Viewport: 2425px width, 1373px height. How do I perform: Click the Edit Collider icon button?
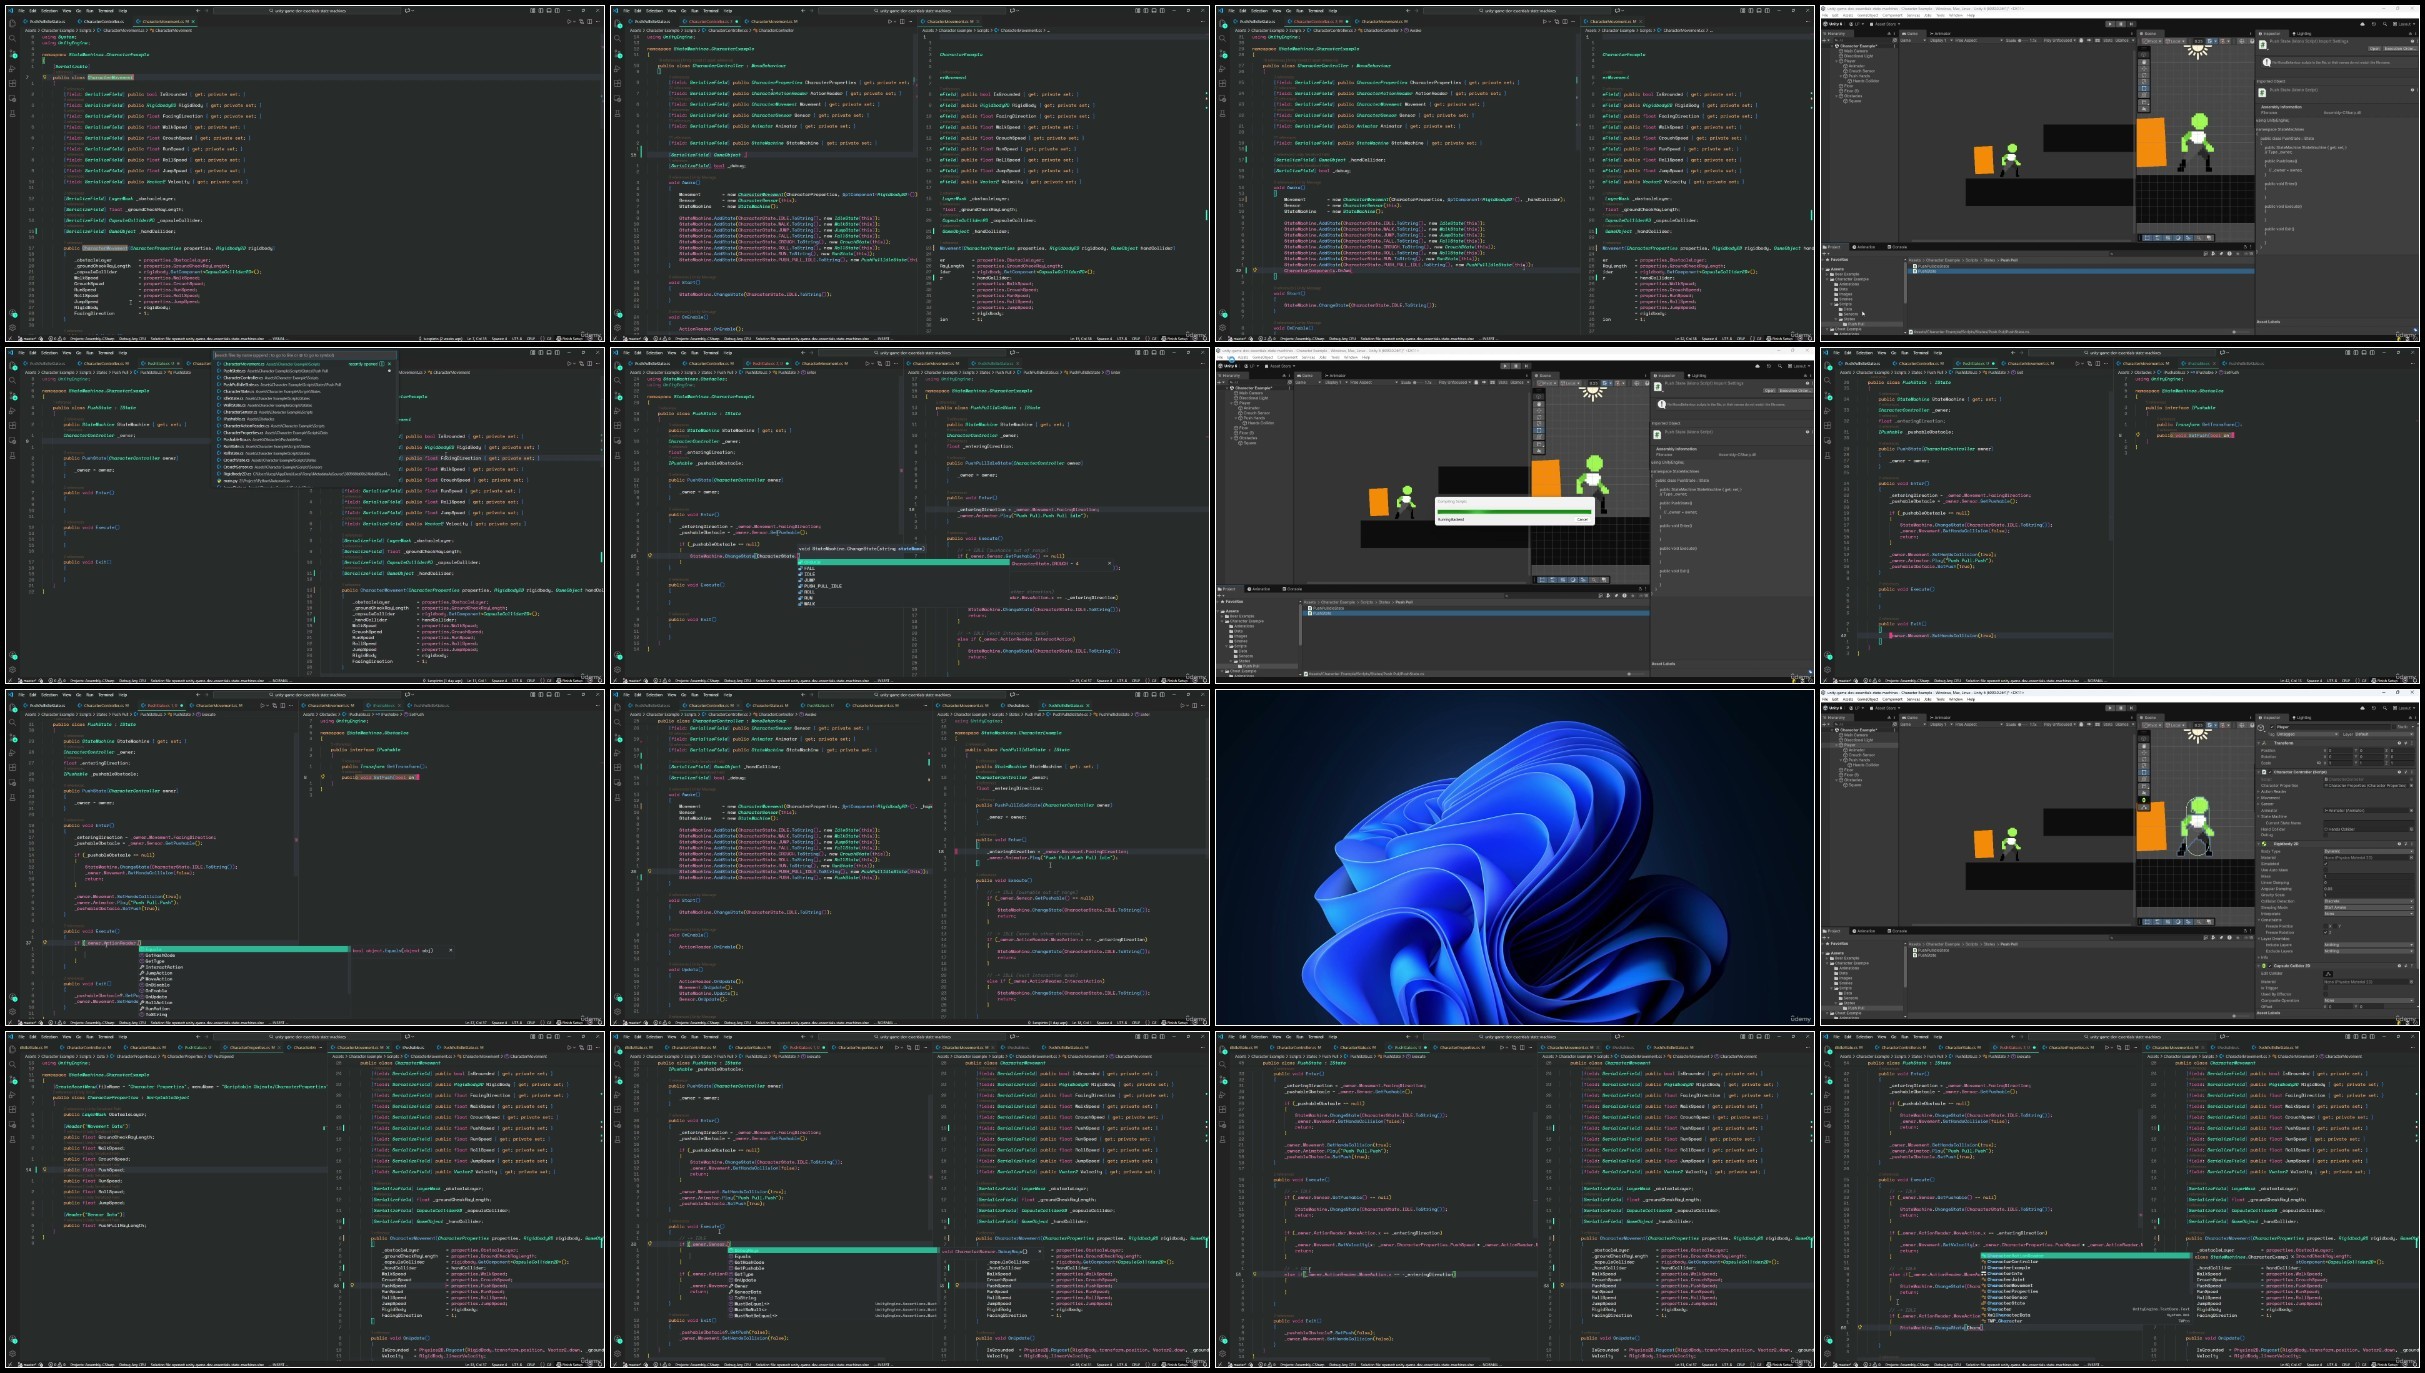point(2328,974)
